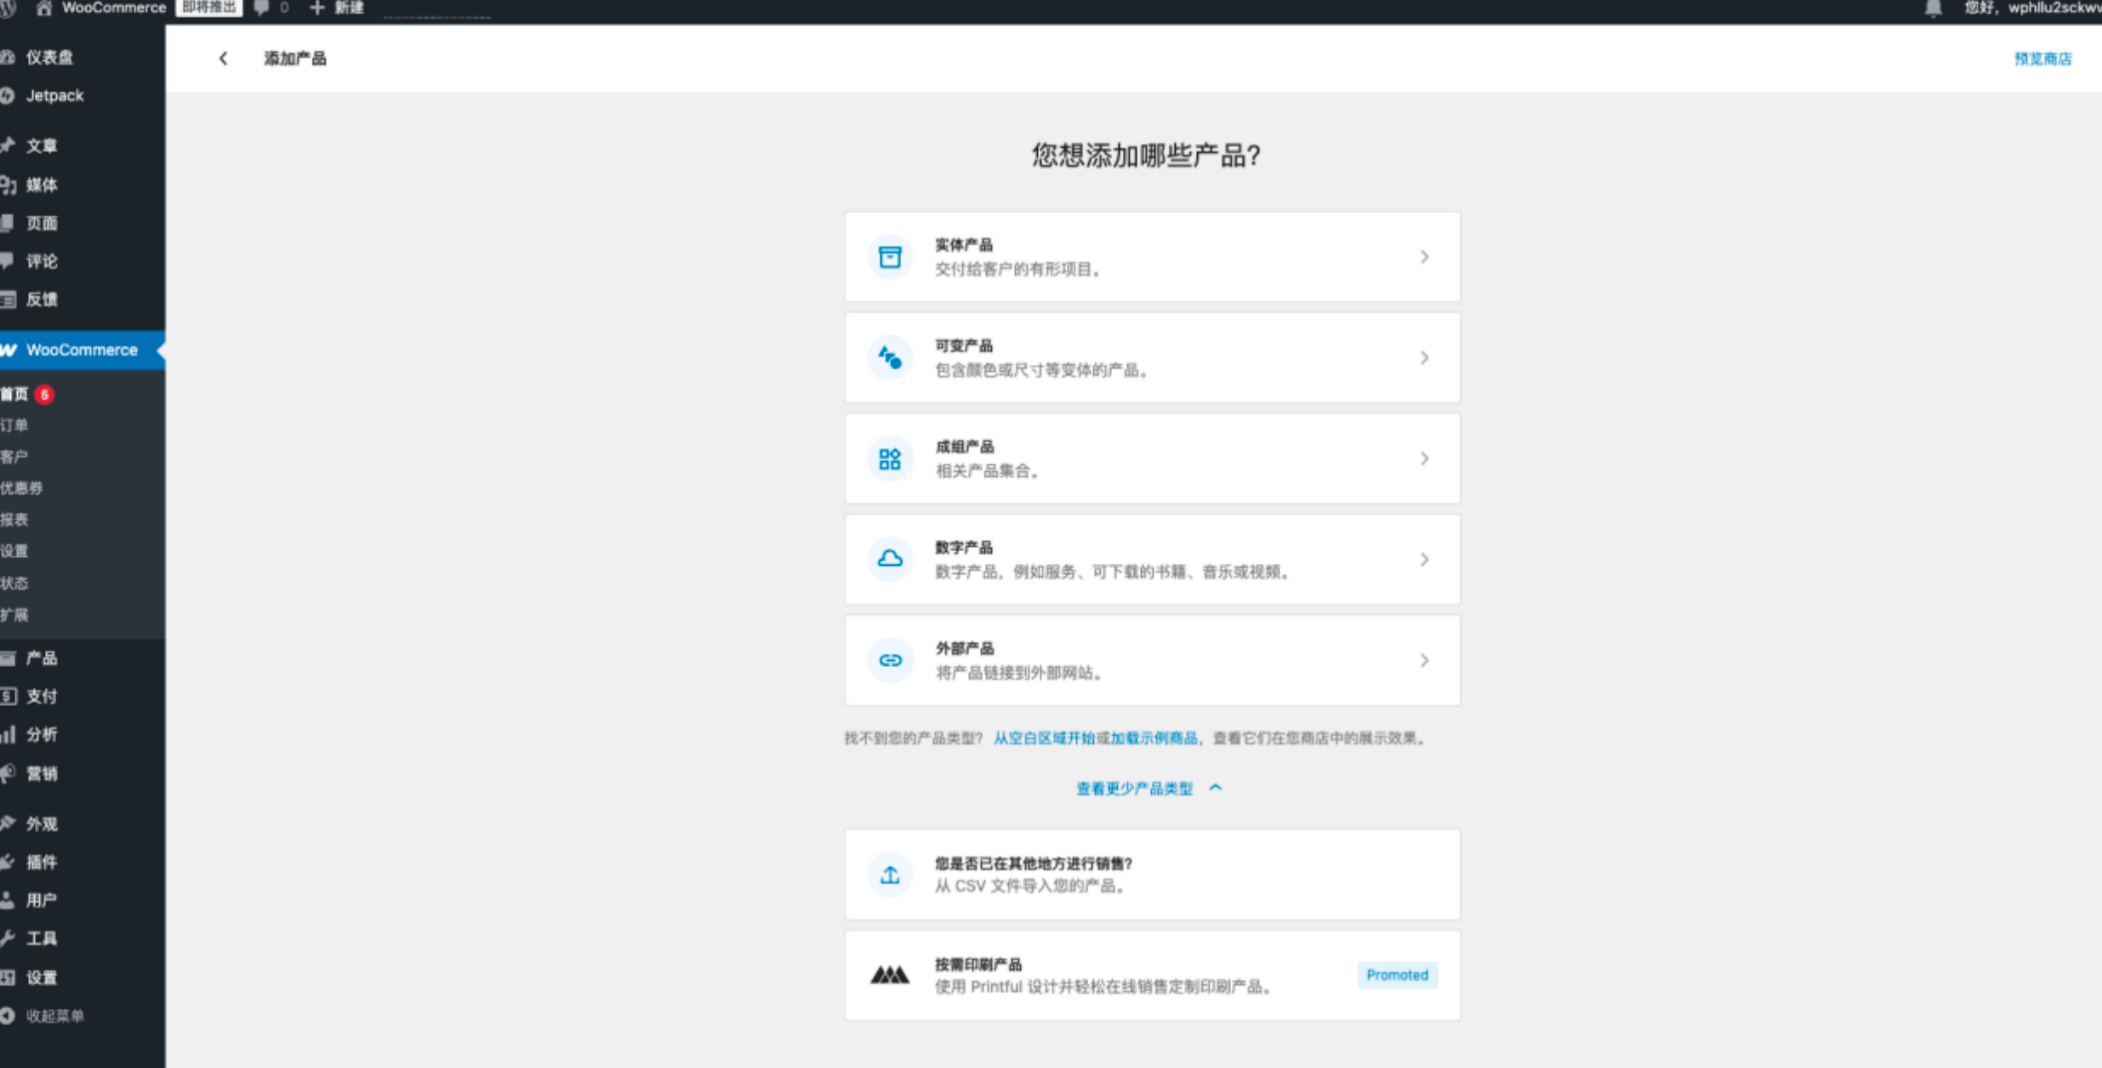Click the 加载示例商品 link
The width and height of the screenshot is (2102, 1068).
pos(1154,738)
